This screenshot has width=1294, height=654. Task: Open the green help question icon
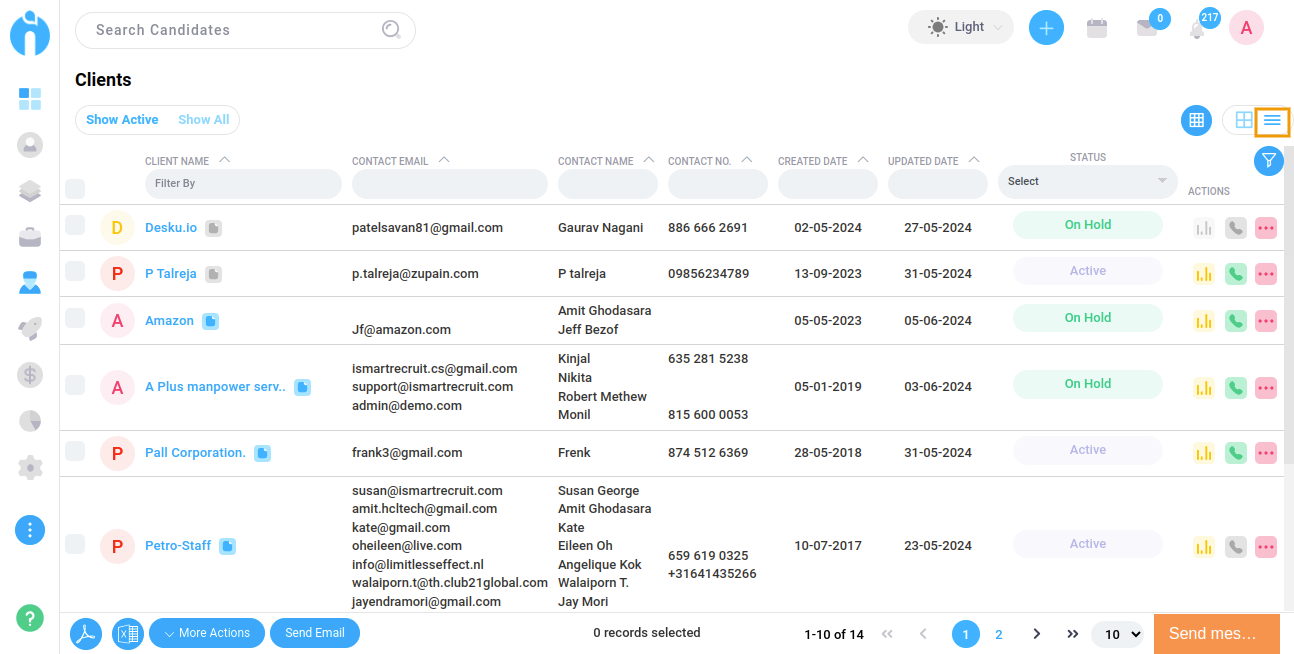(x=30, y=619)
